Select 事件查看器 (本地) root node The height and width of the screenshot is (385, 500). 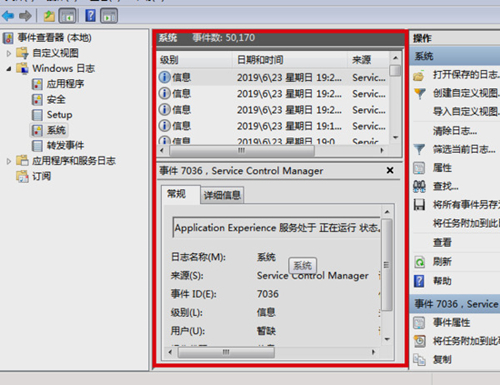point(54,38)
